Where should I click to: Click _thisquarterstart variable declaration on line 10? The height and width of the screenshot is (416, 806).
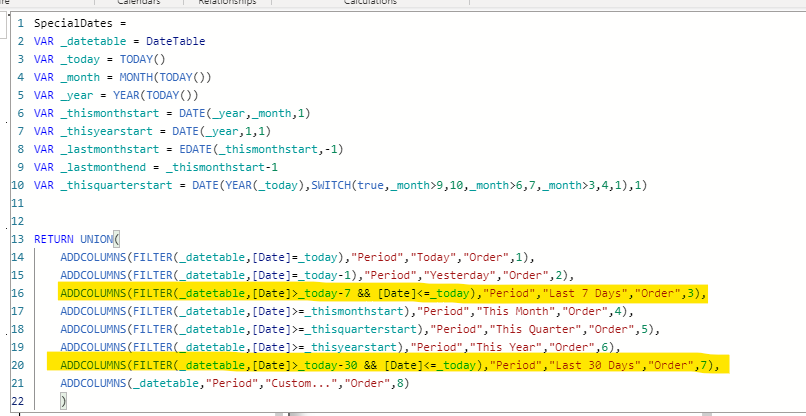click(116, 185)
